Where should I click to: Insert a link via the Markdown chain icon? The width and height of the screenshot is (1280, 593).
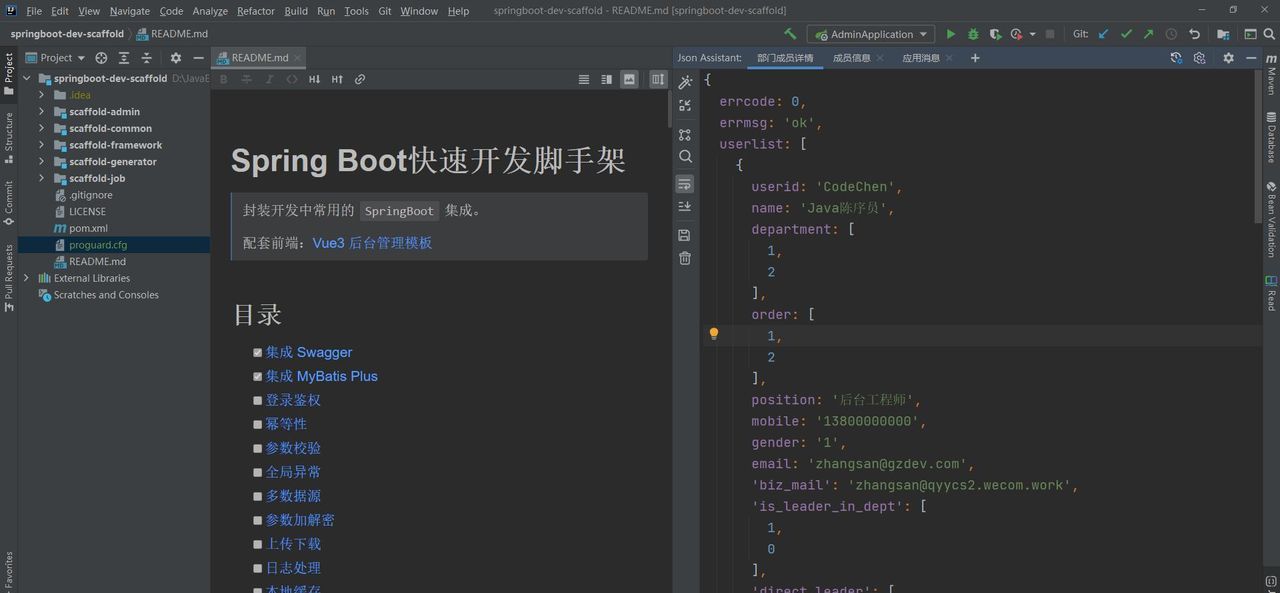click(x=360, y=79)
